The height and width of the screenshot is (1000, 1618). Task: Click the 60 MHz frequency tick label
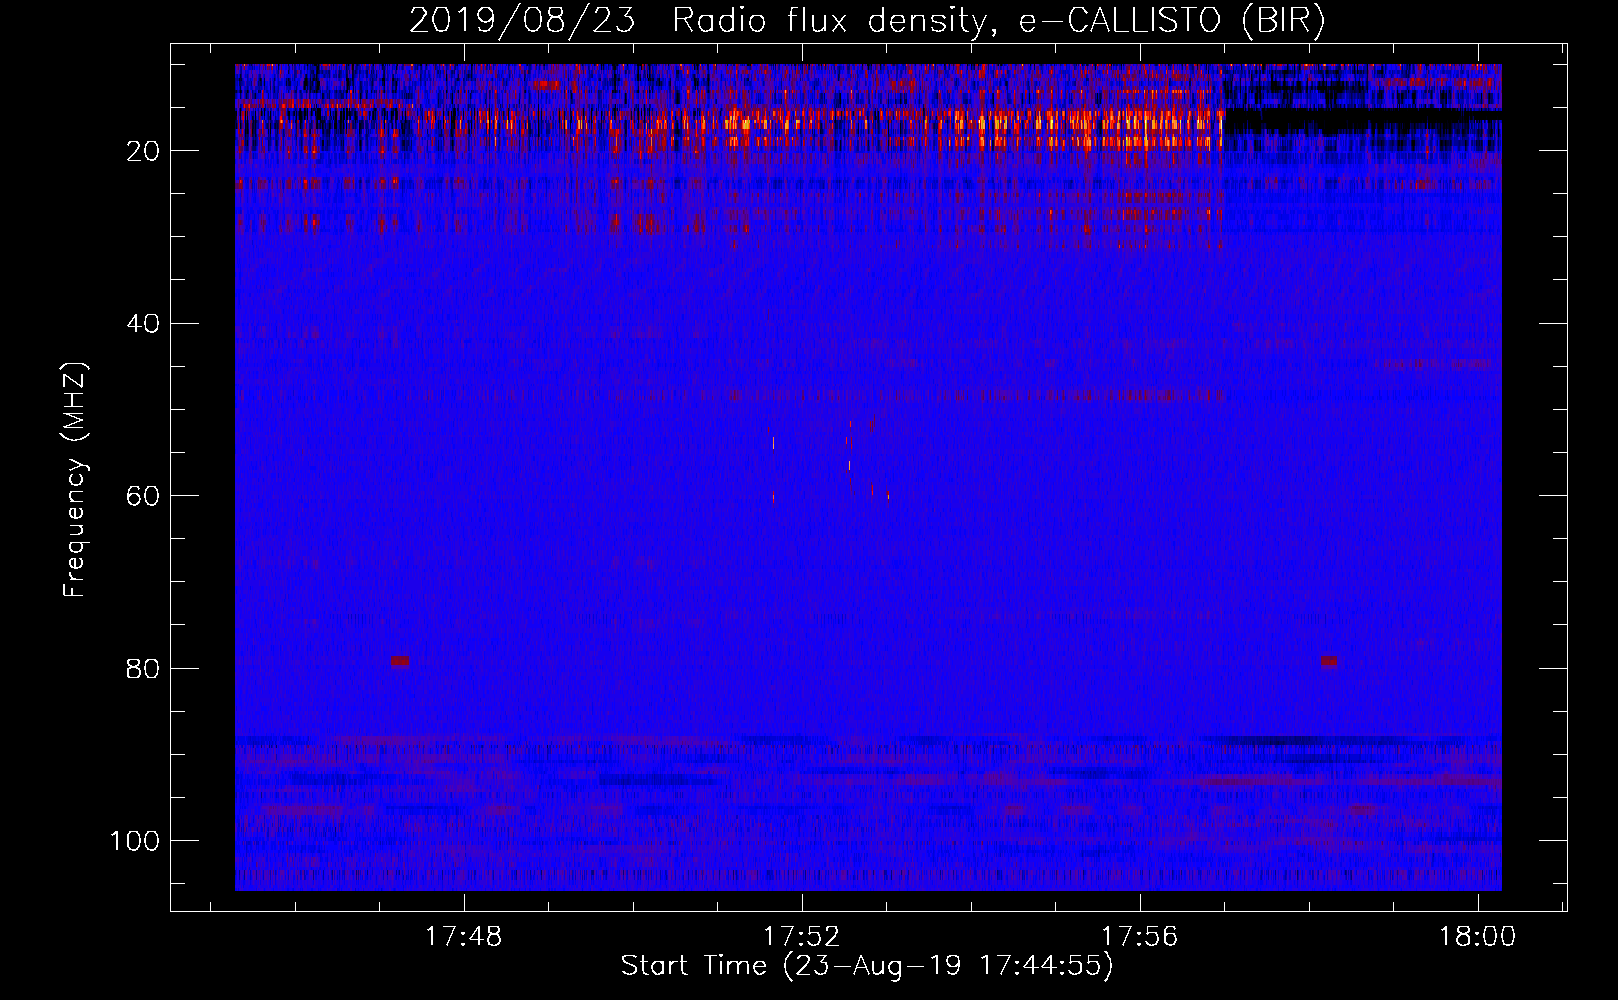144,496
